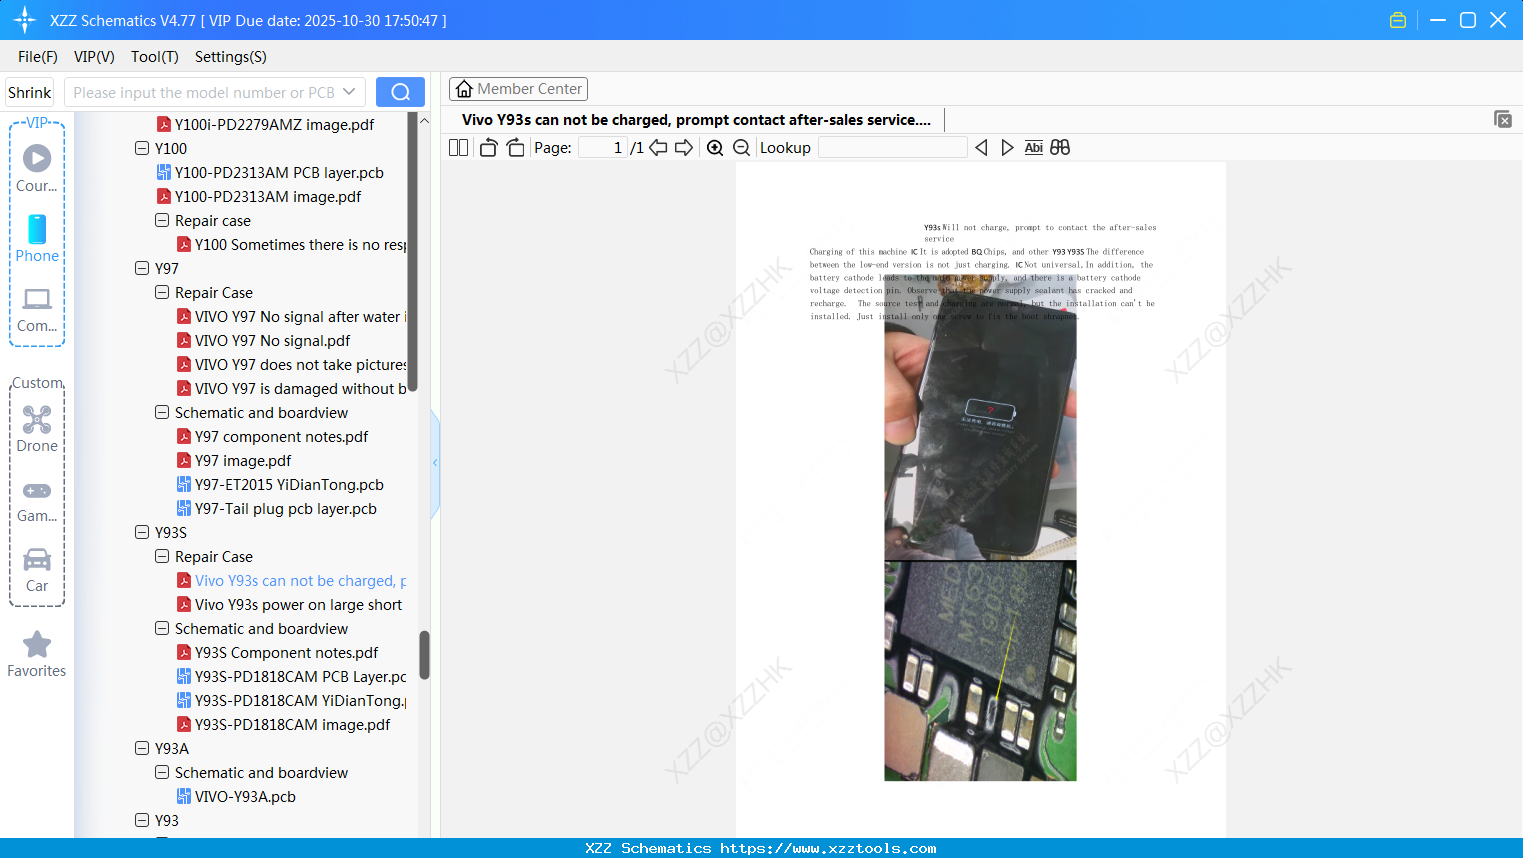Open search with the binoculars icon
Screen dimensions: 1523x858
[1060, 147]
